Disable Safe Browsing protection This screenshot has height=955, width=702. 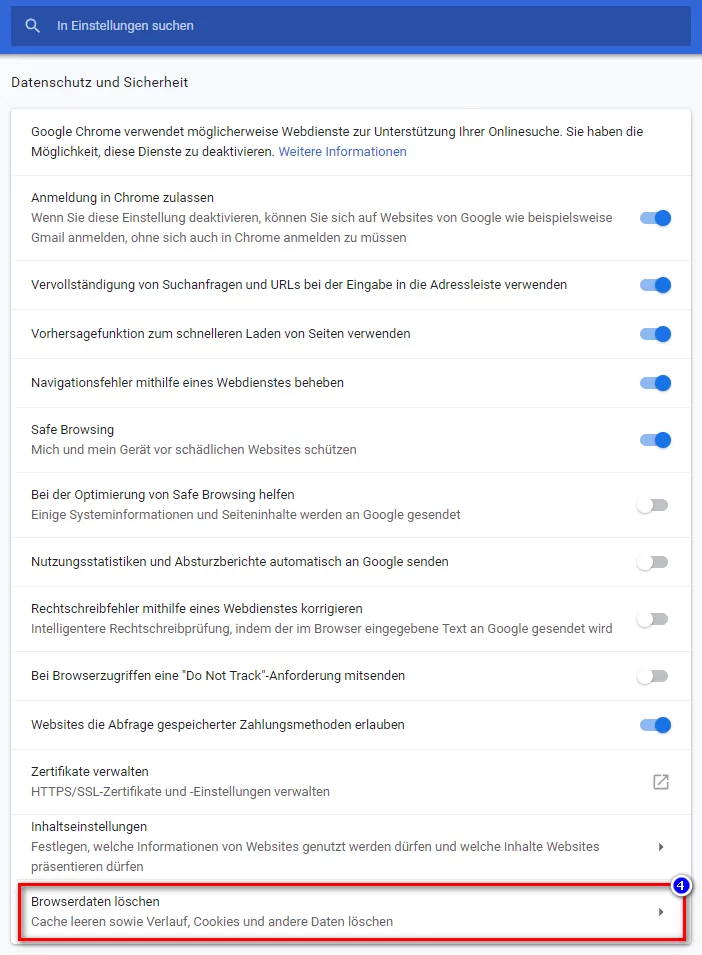click(655, 440)
